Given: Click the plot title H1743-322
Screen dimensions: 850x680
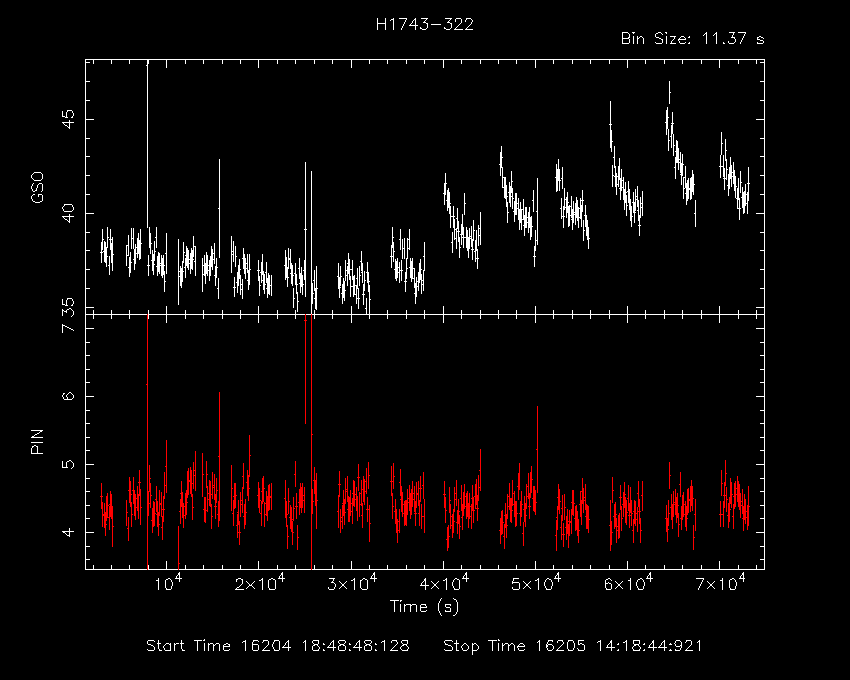Looking at the screenshot, I should pos(424,24).
